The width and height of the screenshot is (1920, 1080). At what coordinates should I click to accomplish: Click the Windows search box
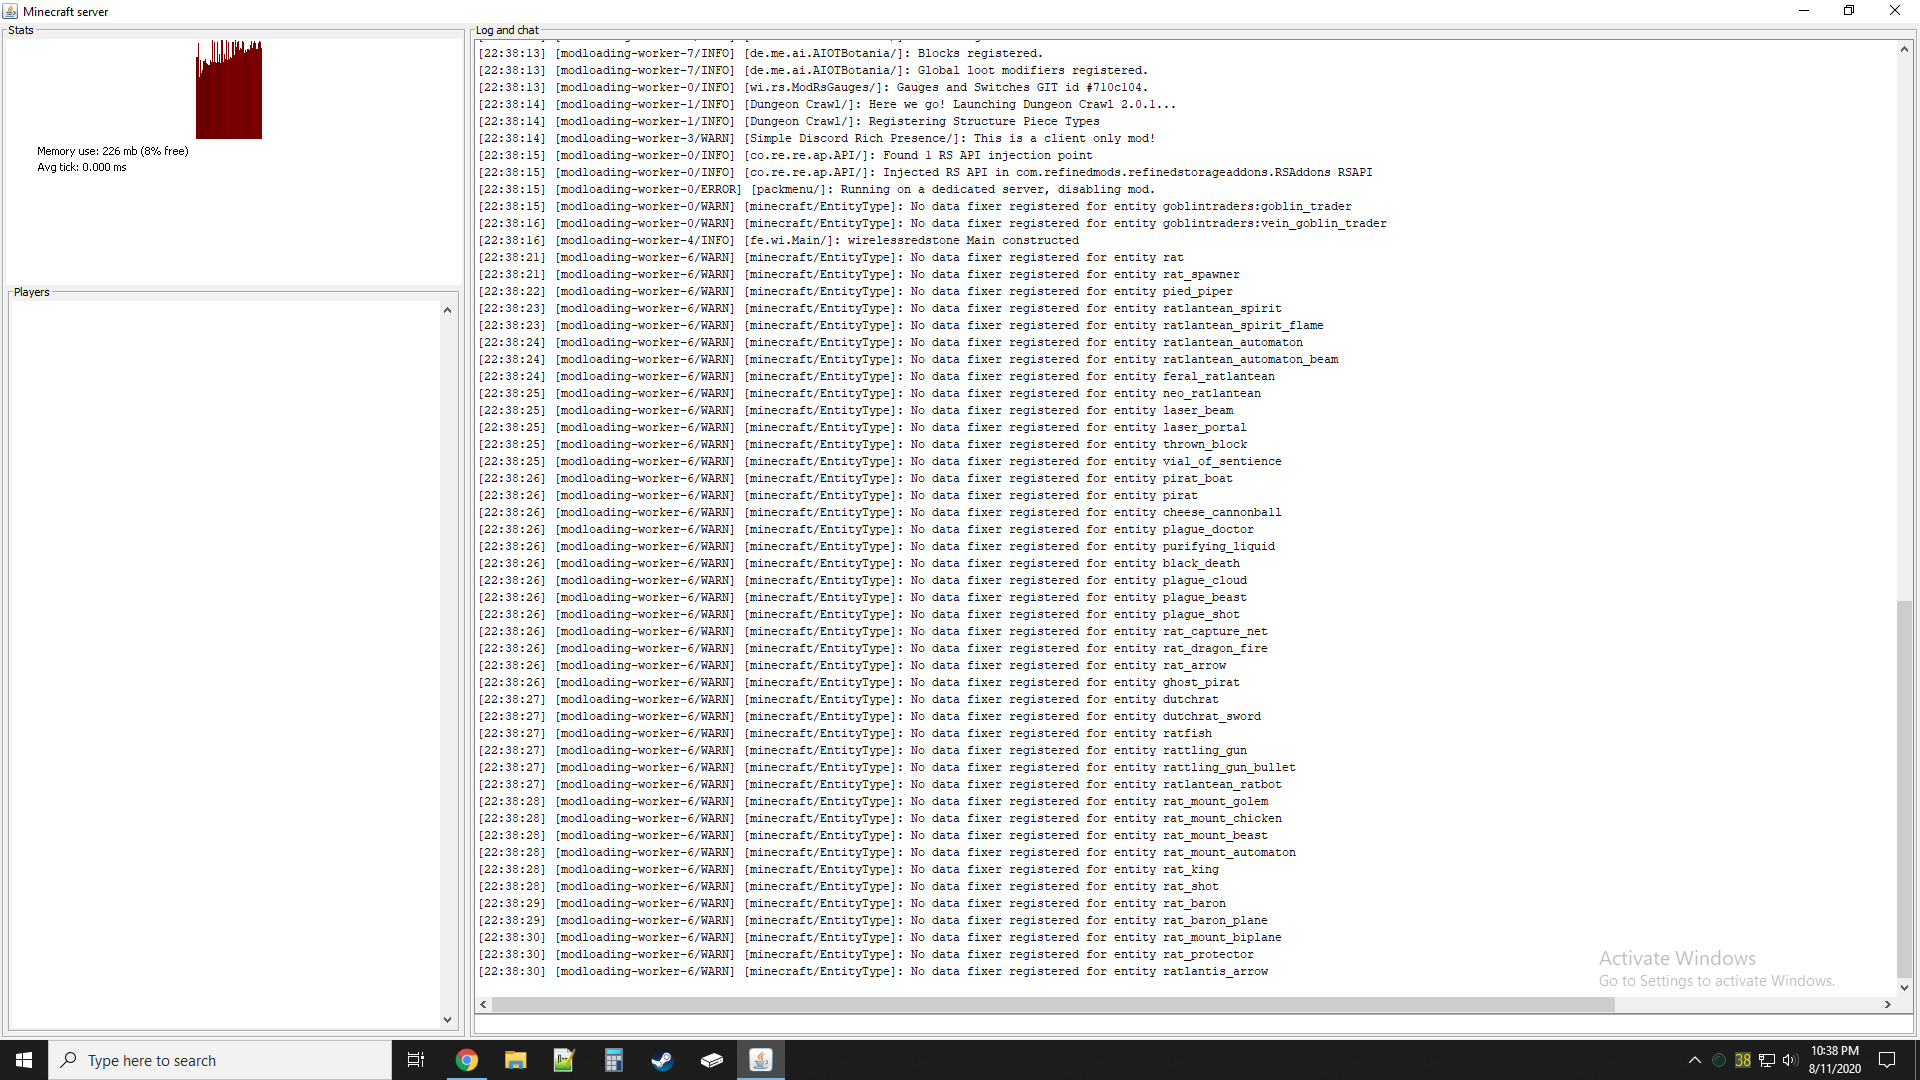(220, 1060)
